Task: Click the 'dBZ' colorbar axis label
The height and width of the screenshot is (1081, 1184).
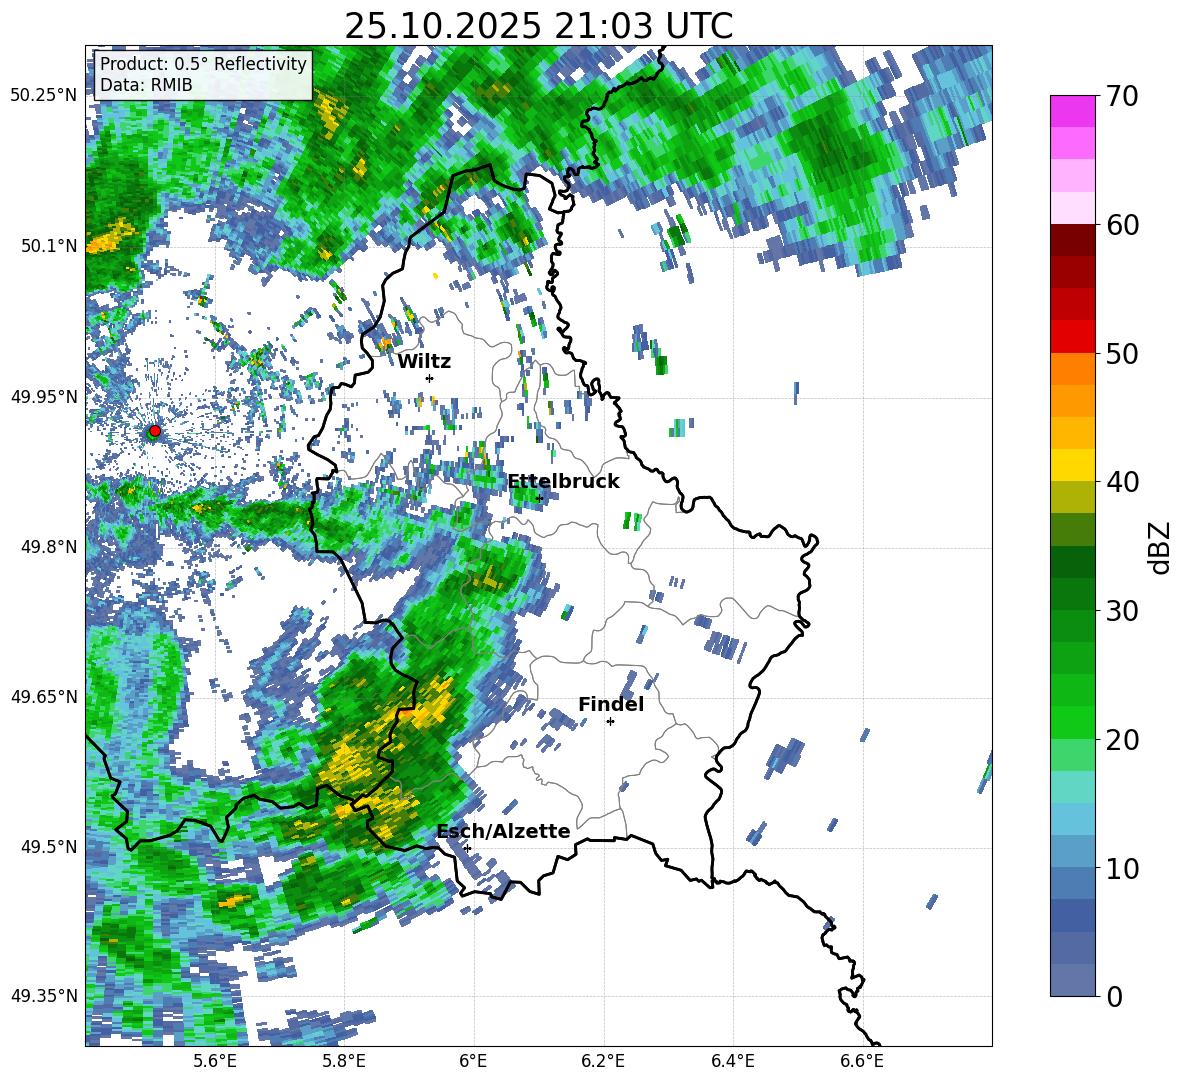Action: [x=1161, y=547]
